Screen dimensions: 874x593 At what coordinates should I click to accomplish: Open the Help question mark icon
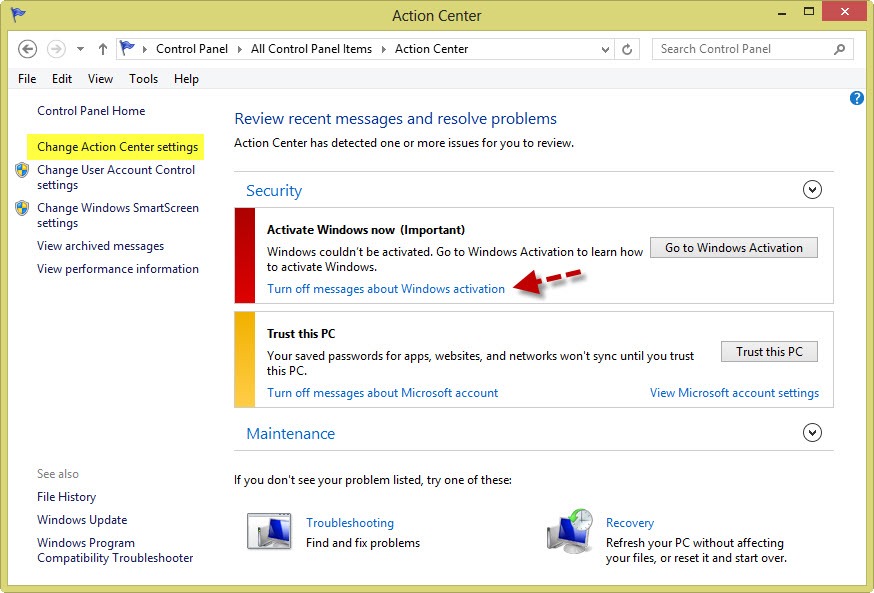pos(857,98)
